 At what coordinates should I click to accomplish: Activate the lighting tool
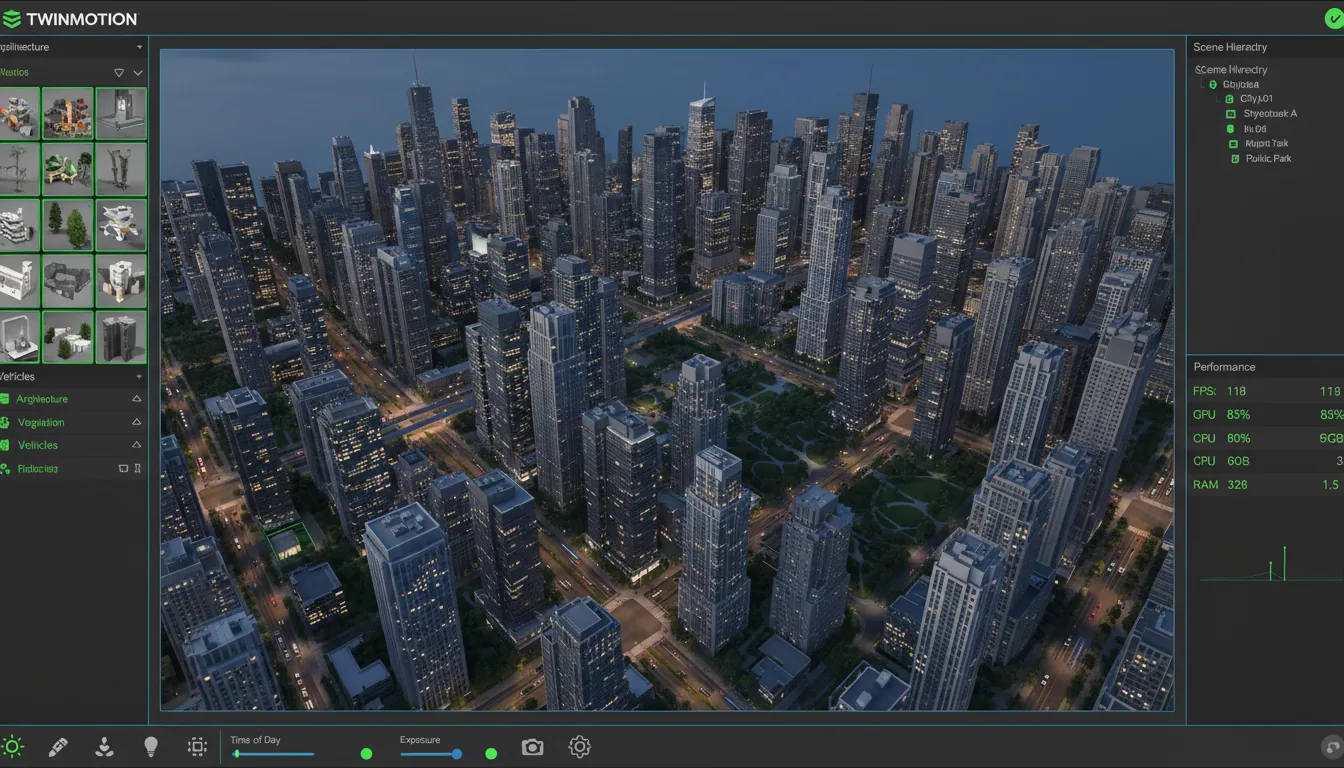point(151,746)
